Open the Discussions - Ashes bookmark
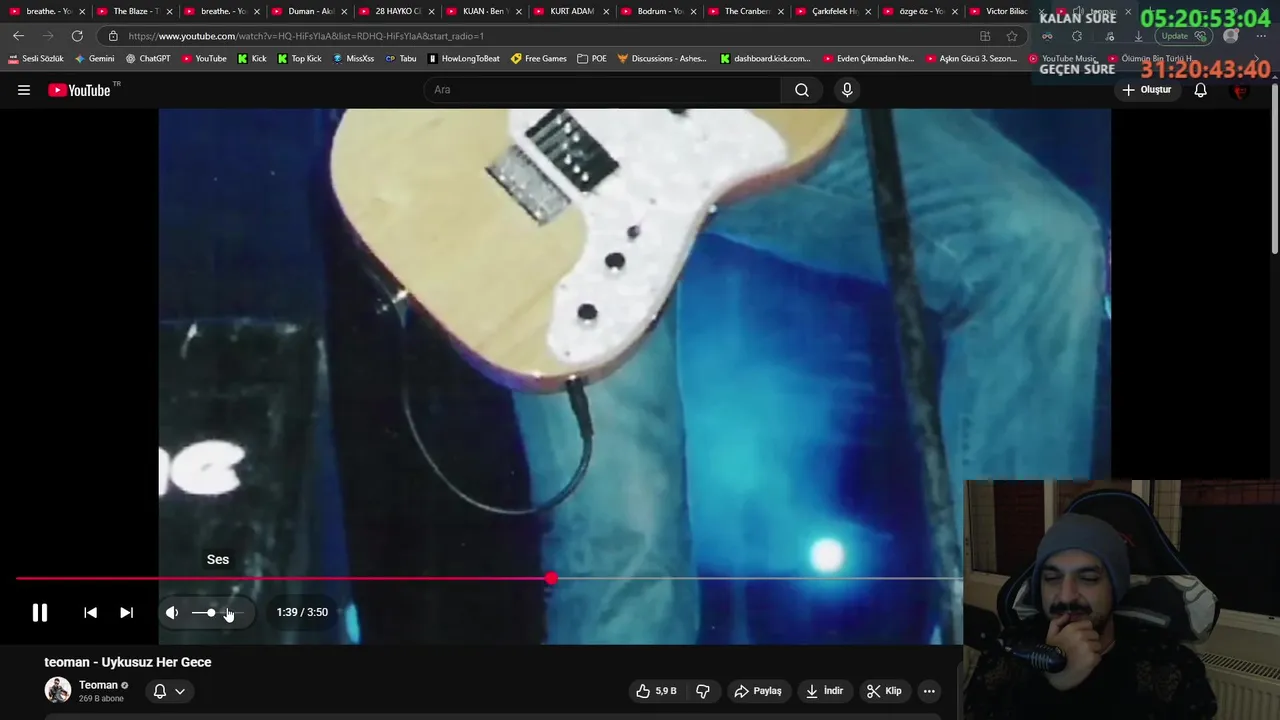Viewport: 1280px width, 720px height. 662,59
